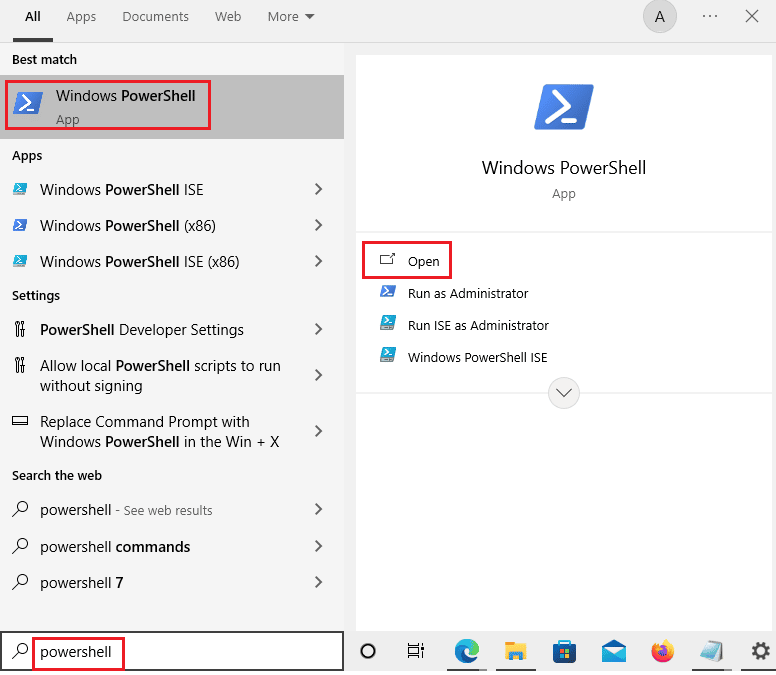Open notepad-style app on taskbar
The width and height of the screenshot is (776, 675).
711,651
